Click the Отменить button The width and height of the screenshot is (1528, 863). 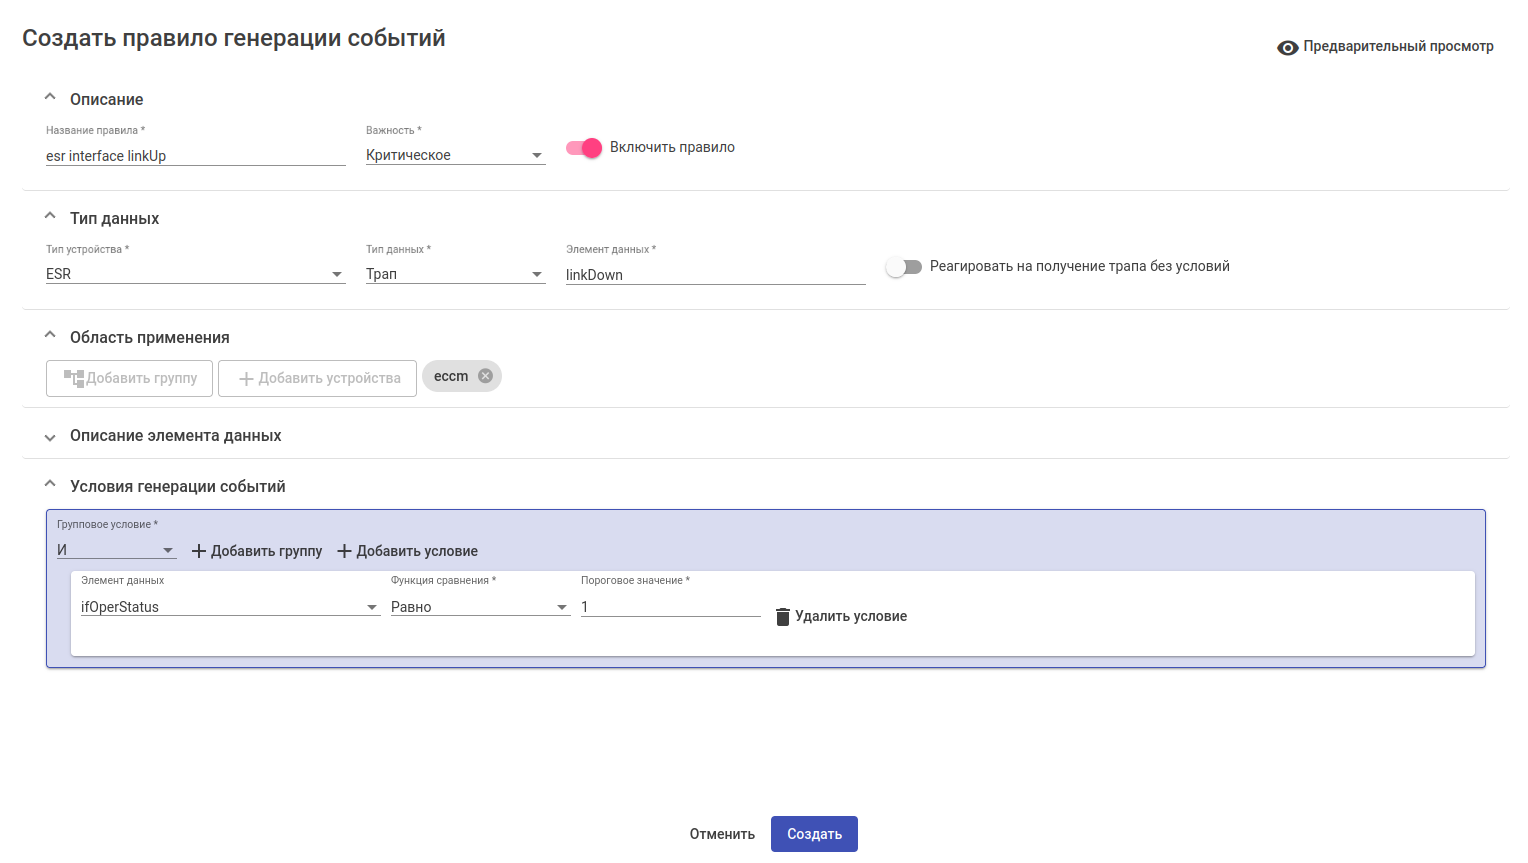pos(721,834)
